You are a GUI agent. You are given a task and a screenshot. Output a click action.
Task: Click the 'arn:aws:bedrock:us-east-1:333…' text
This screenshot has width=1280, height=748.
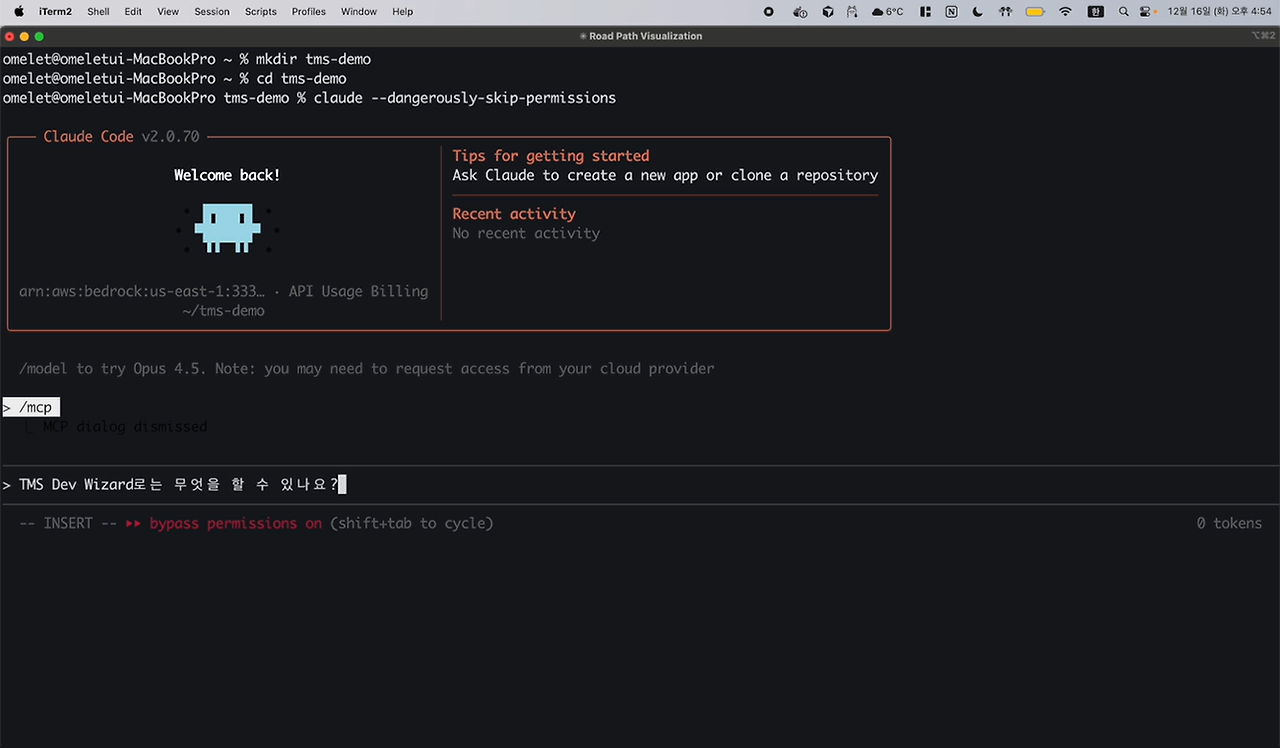[x=142, y=291]
